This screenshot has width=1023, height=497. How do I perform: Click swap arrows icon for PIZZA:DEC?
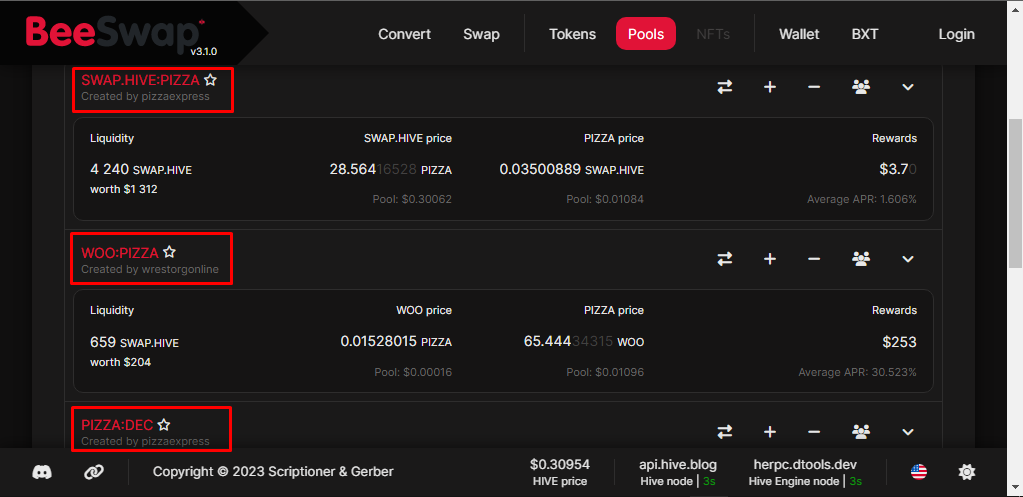725,432
